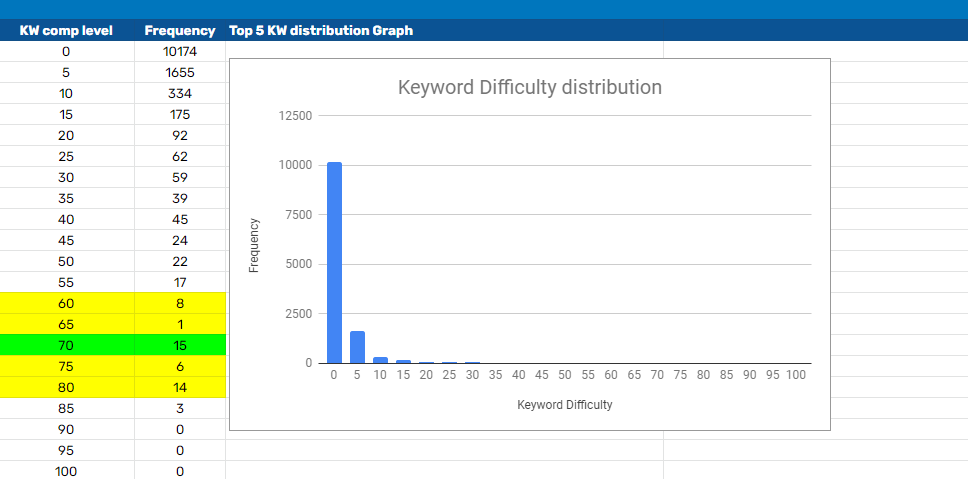Click the 'Top 5 KW distribution Graph' header
The height and width of the screenshot is (479, 968).
(x=321, y=30)
